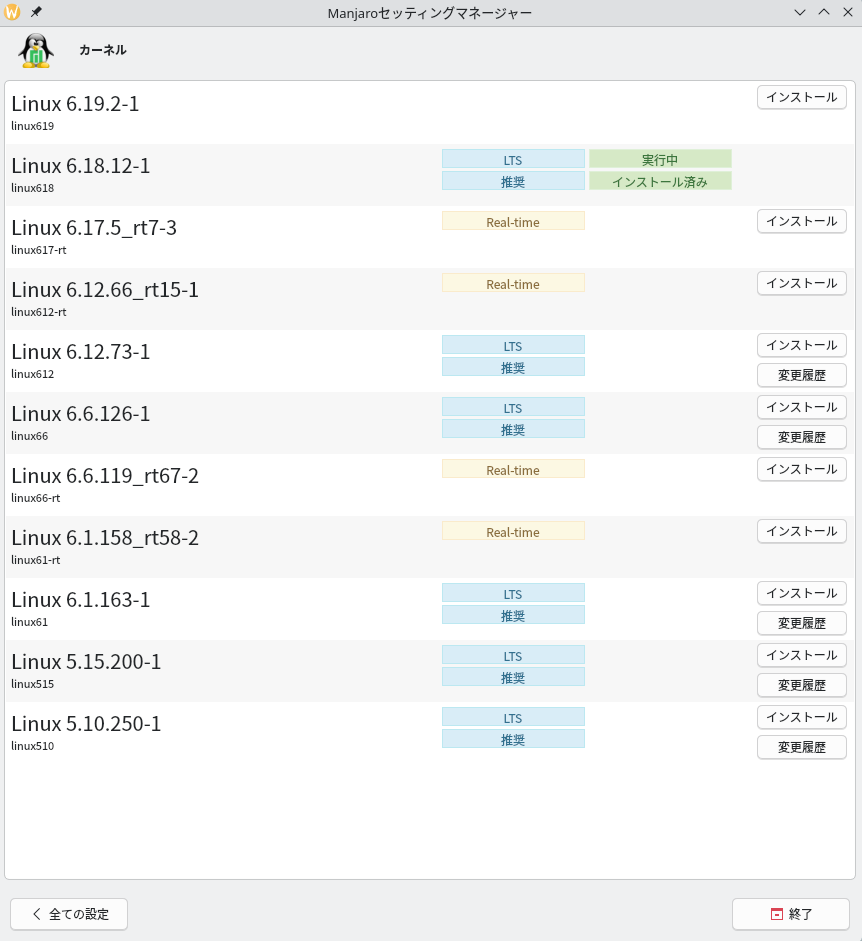Screen dimensions: 862x941
Task: Go back to 全ての設定
Action: [69, 914]
